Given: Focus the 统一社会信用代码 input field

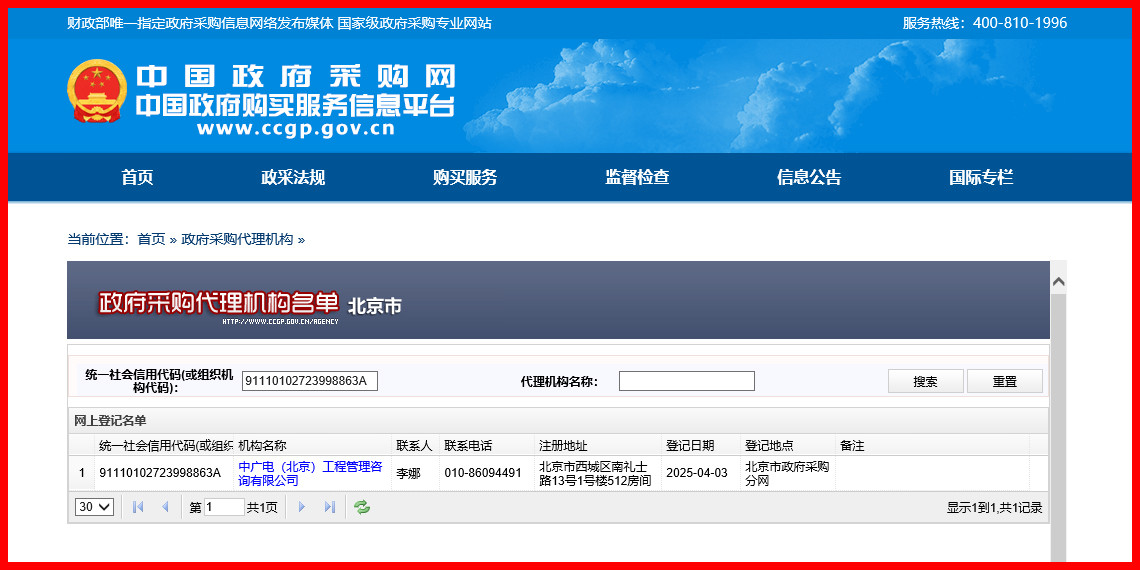Looking at the screenshot, I should click(310, 381).
